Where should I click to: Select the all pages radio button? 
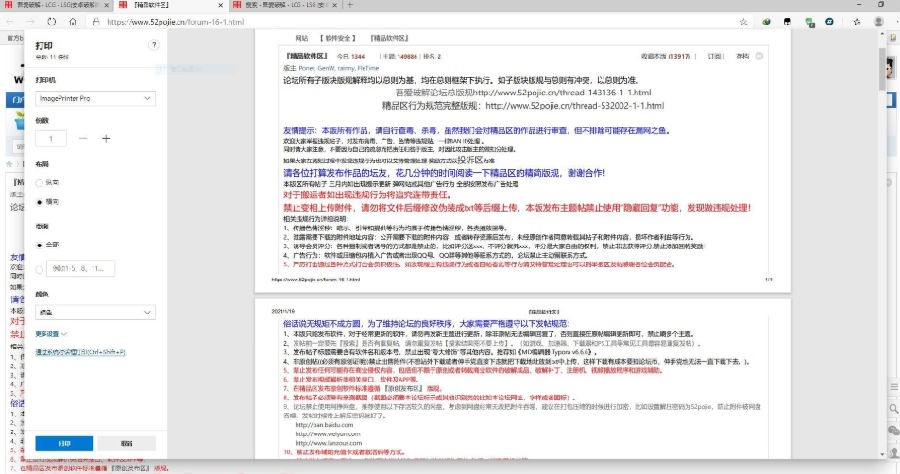tap(40, 245)
